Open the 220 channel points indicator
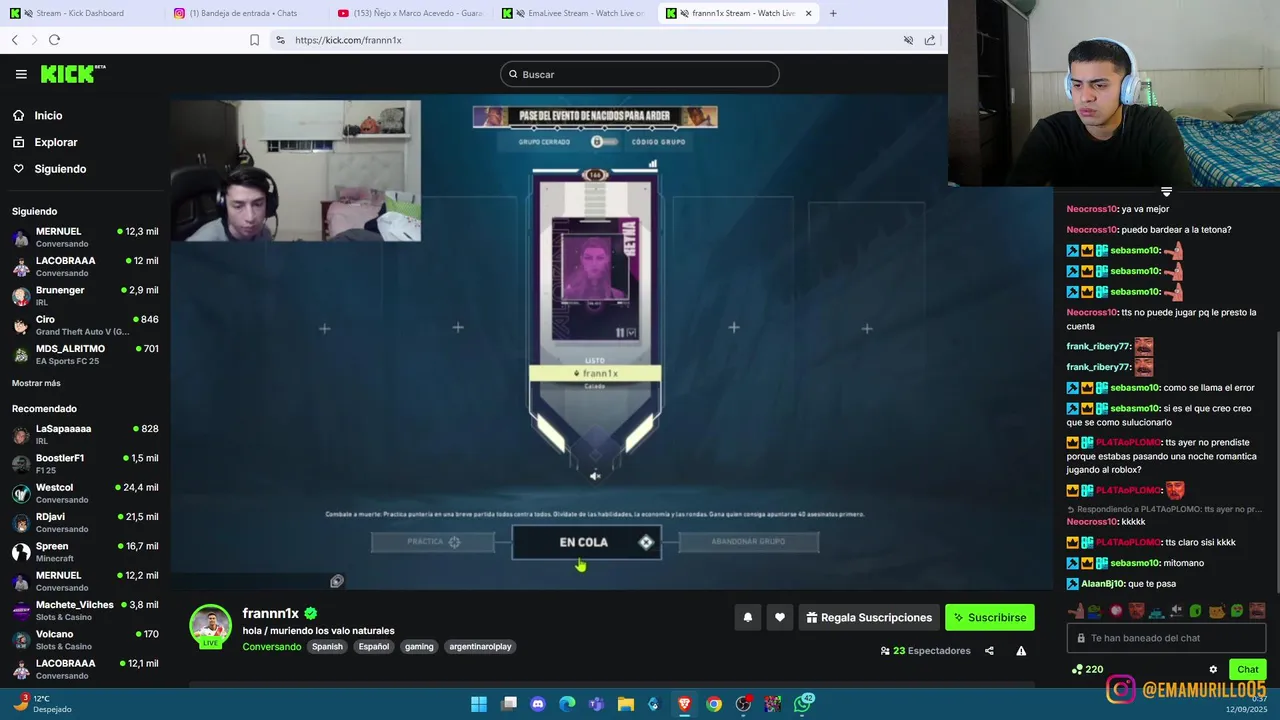 [x=1087, y=670]
